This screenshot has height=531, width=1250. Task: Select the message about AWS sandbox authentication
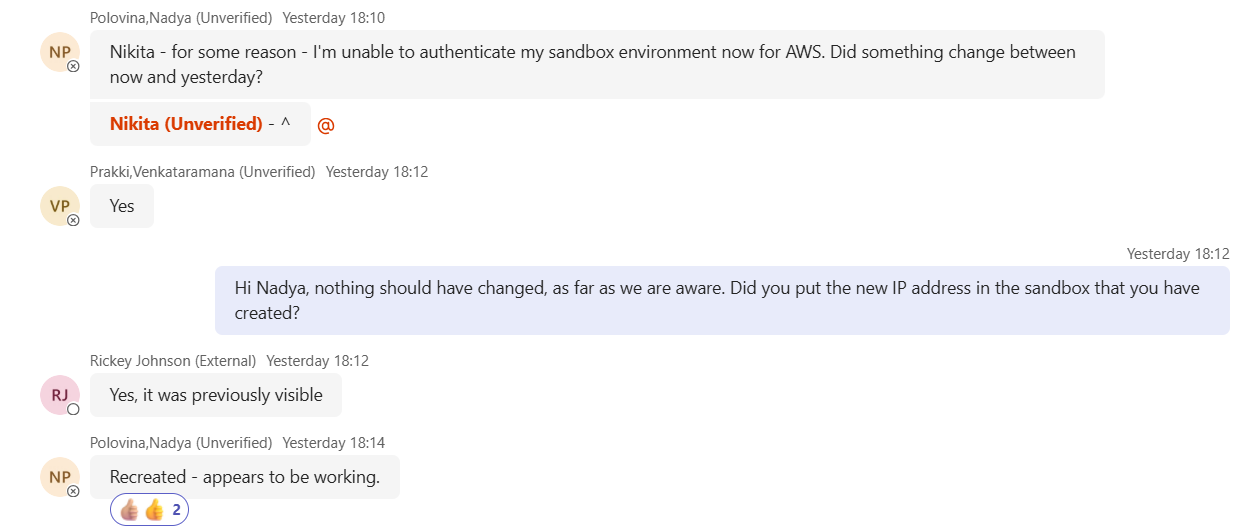pos(597,64)
